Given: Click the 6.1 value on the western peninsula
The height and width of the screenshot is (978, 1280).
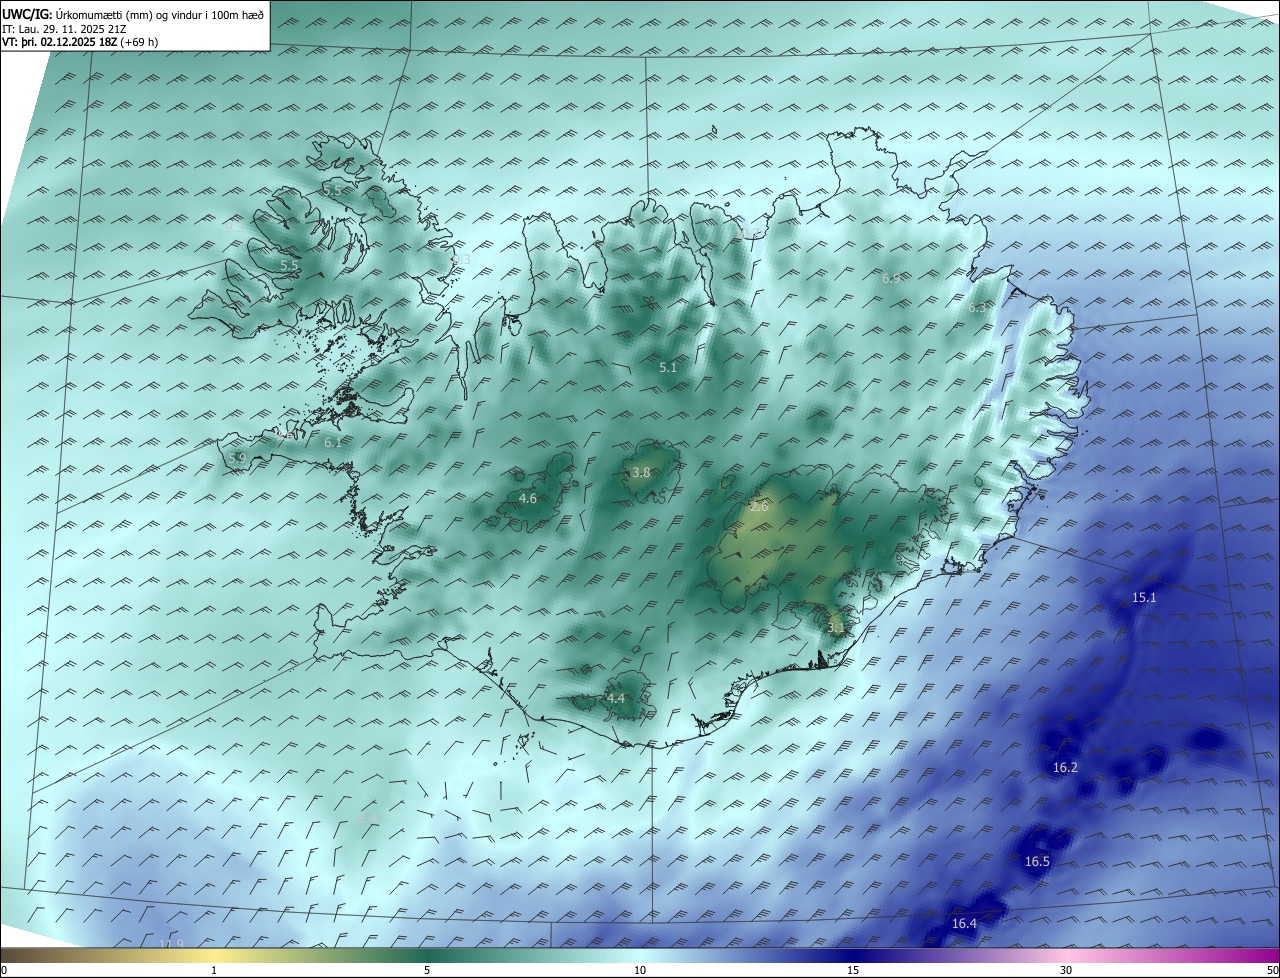Looking at the screenshot, I should 333,443.
